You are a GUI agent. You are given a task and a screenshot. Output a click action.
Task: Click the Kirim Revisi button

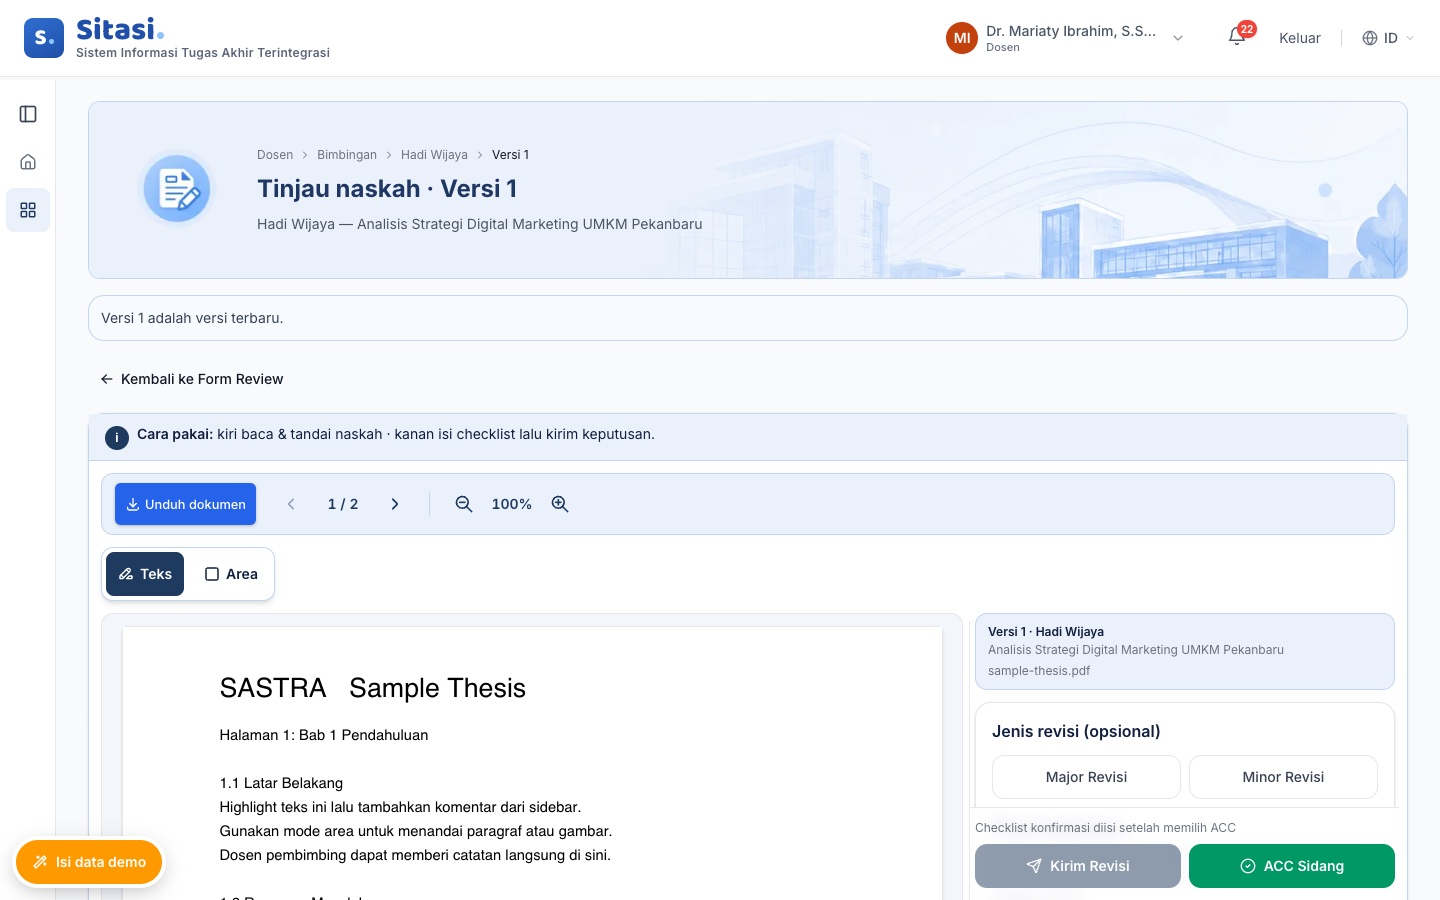[1078, 866]
